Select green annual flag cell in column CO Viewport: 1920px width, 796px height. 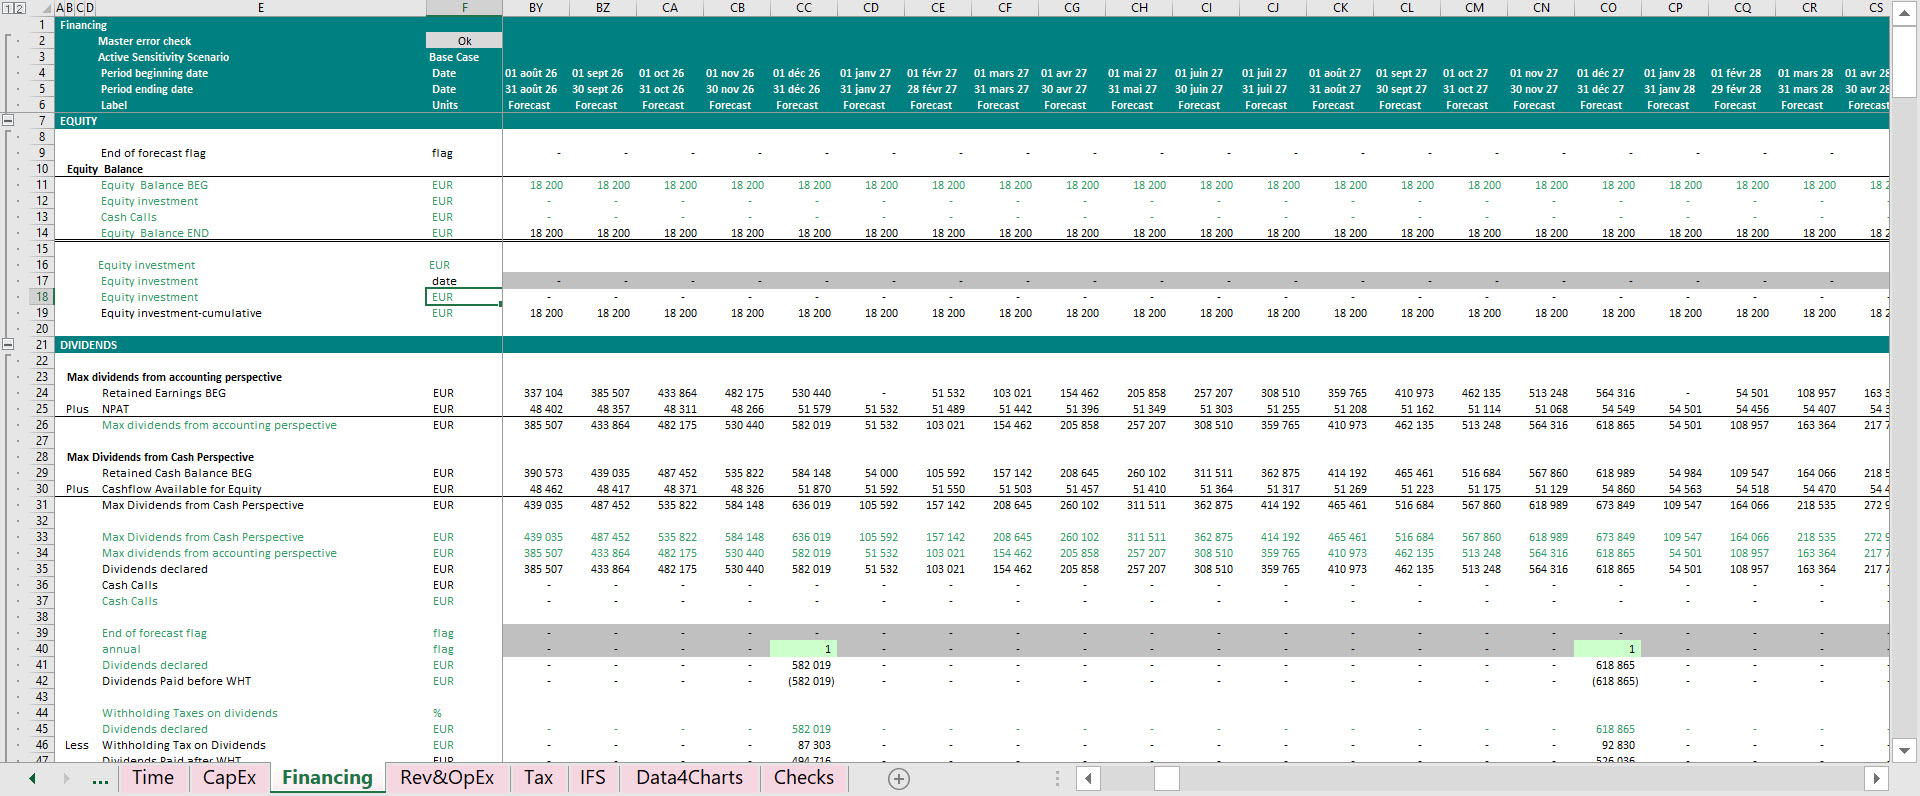pos(1608,649)
